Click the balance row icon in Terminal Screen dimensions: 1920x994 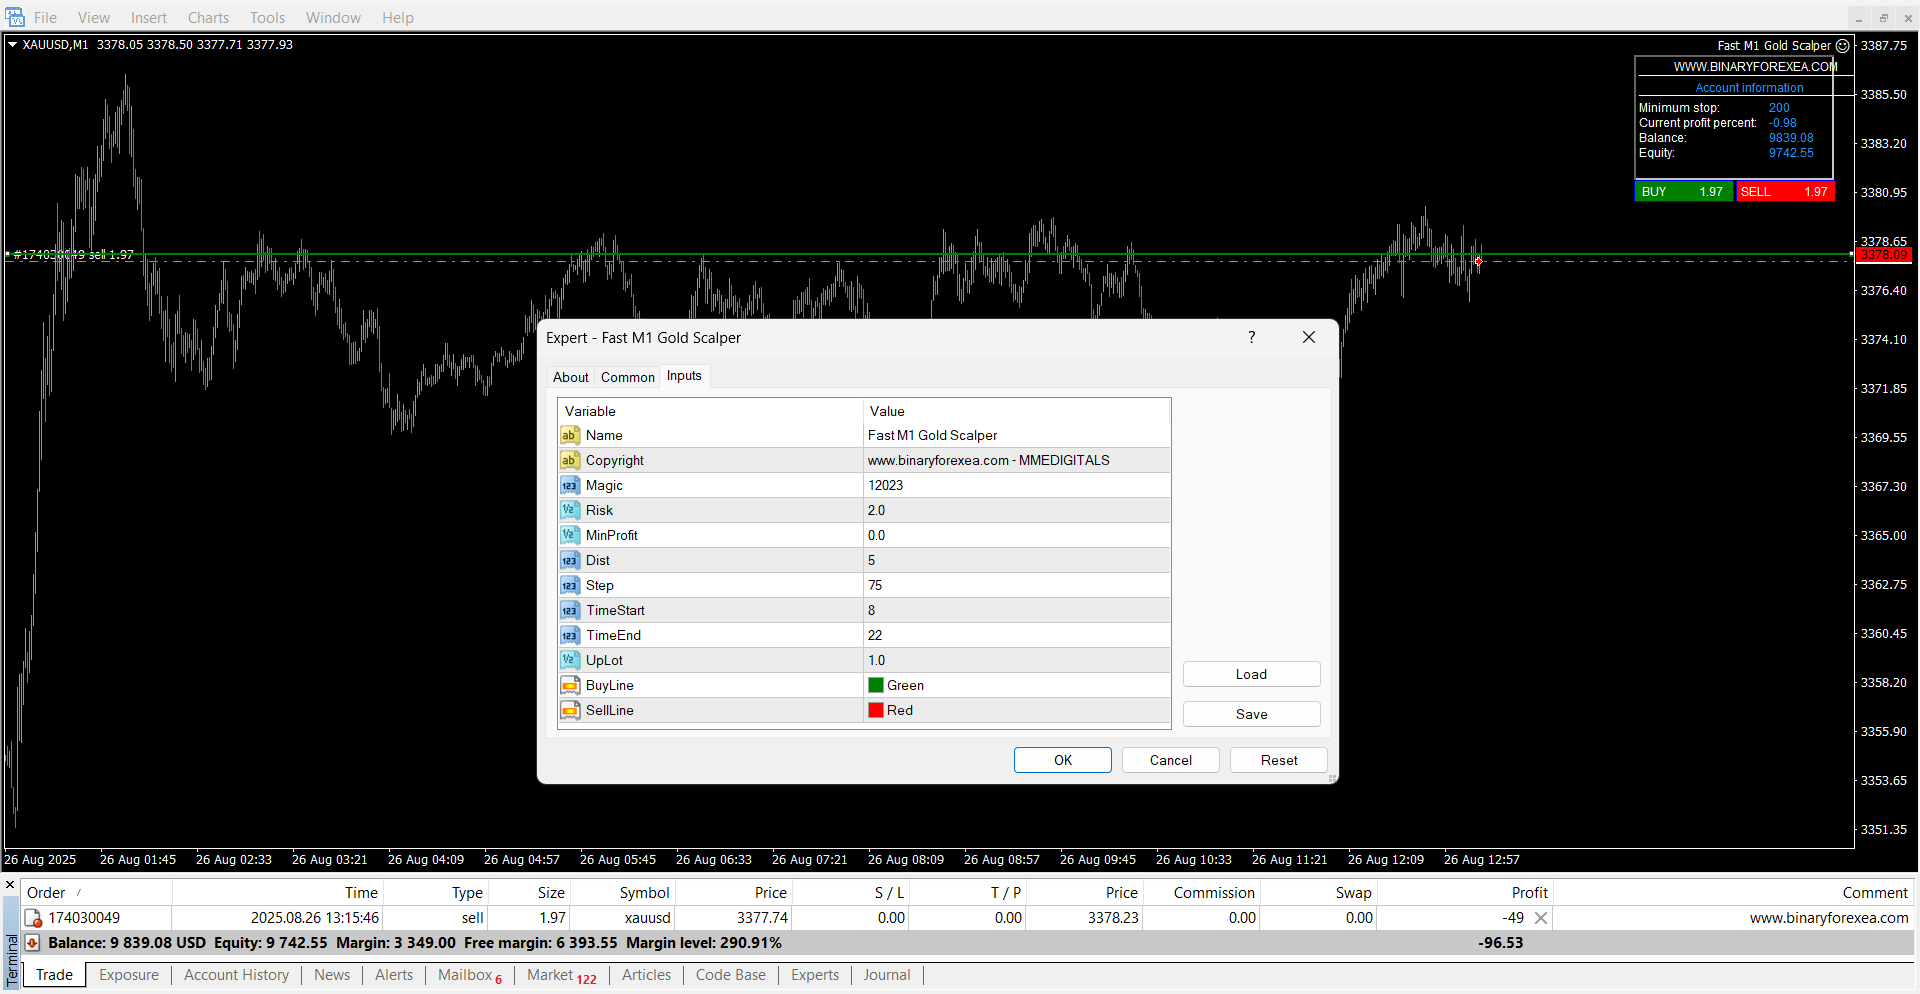point(33,943)
